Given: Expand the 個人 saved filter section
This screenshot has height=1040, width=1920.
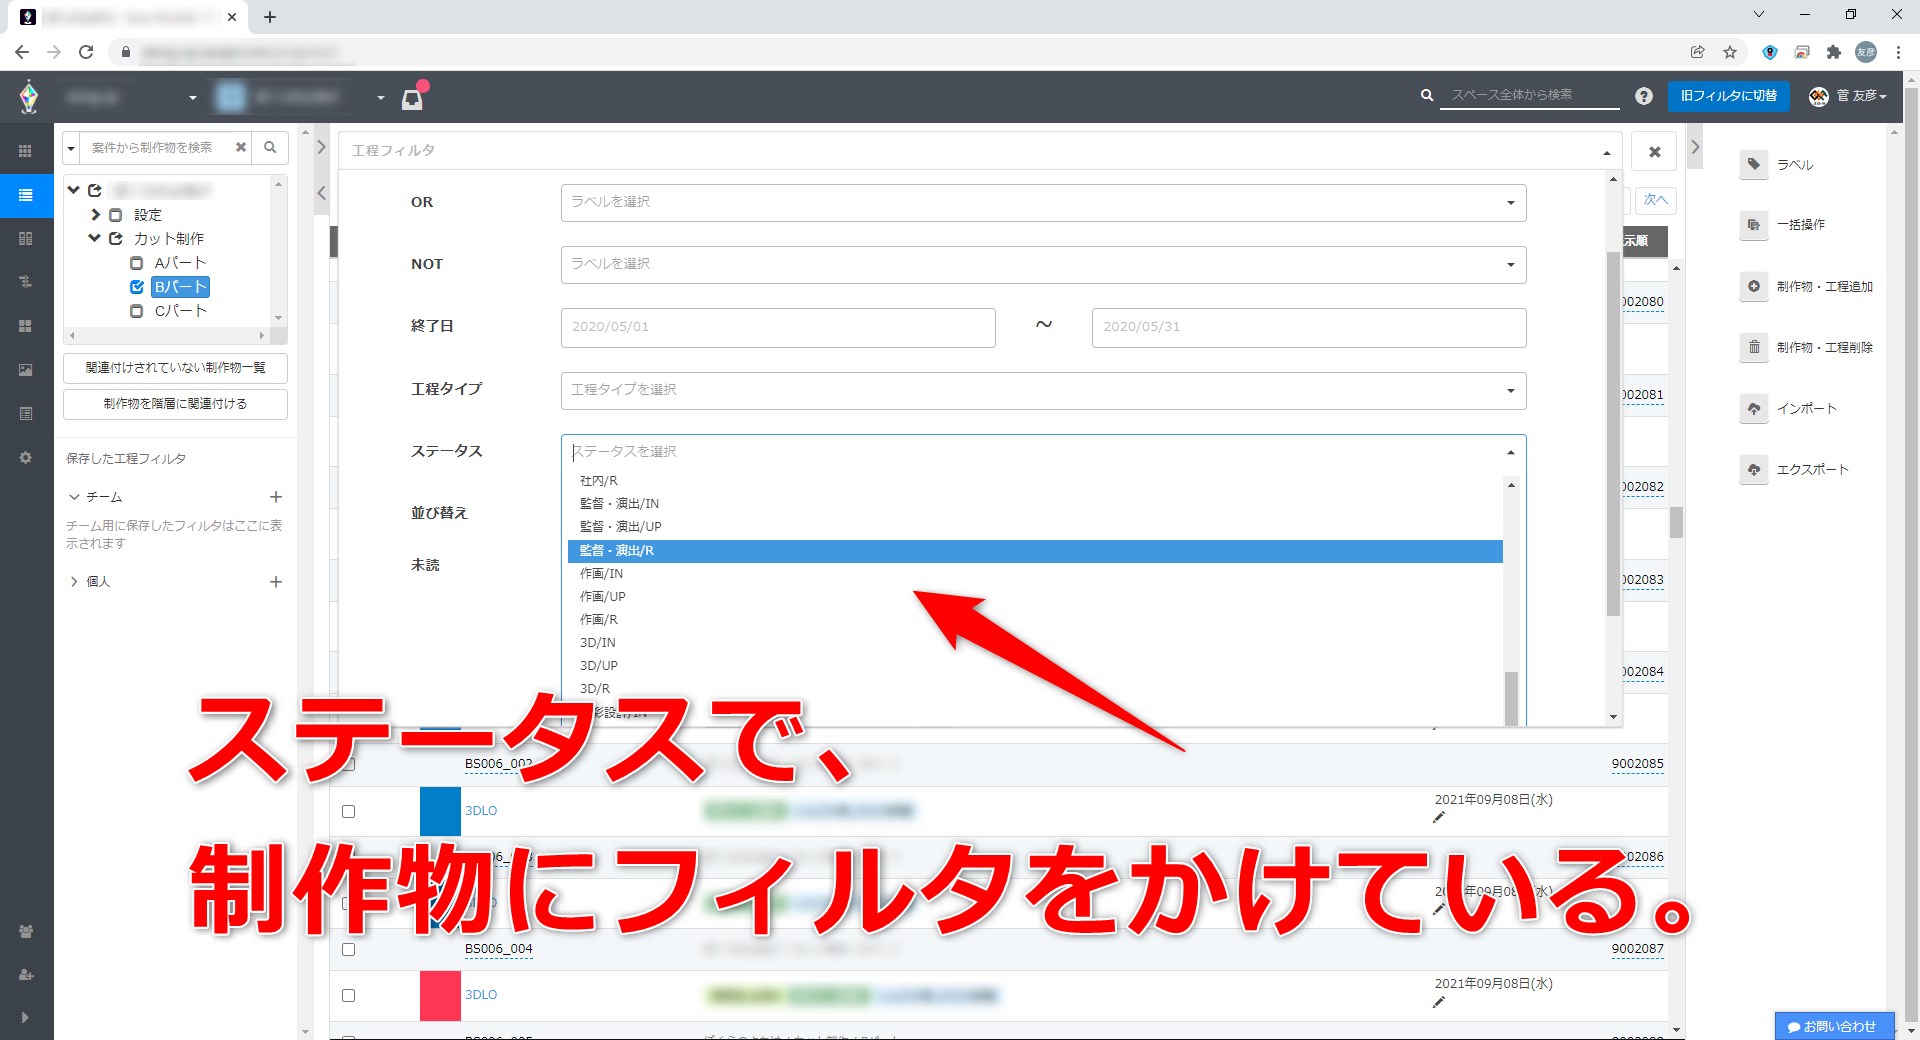Looking at the screenshot, I should (x=74, y=582).
